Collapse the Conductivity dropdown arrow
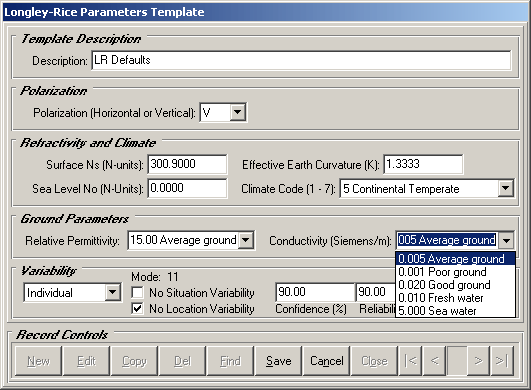531x390 pixels. [506, 240]
